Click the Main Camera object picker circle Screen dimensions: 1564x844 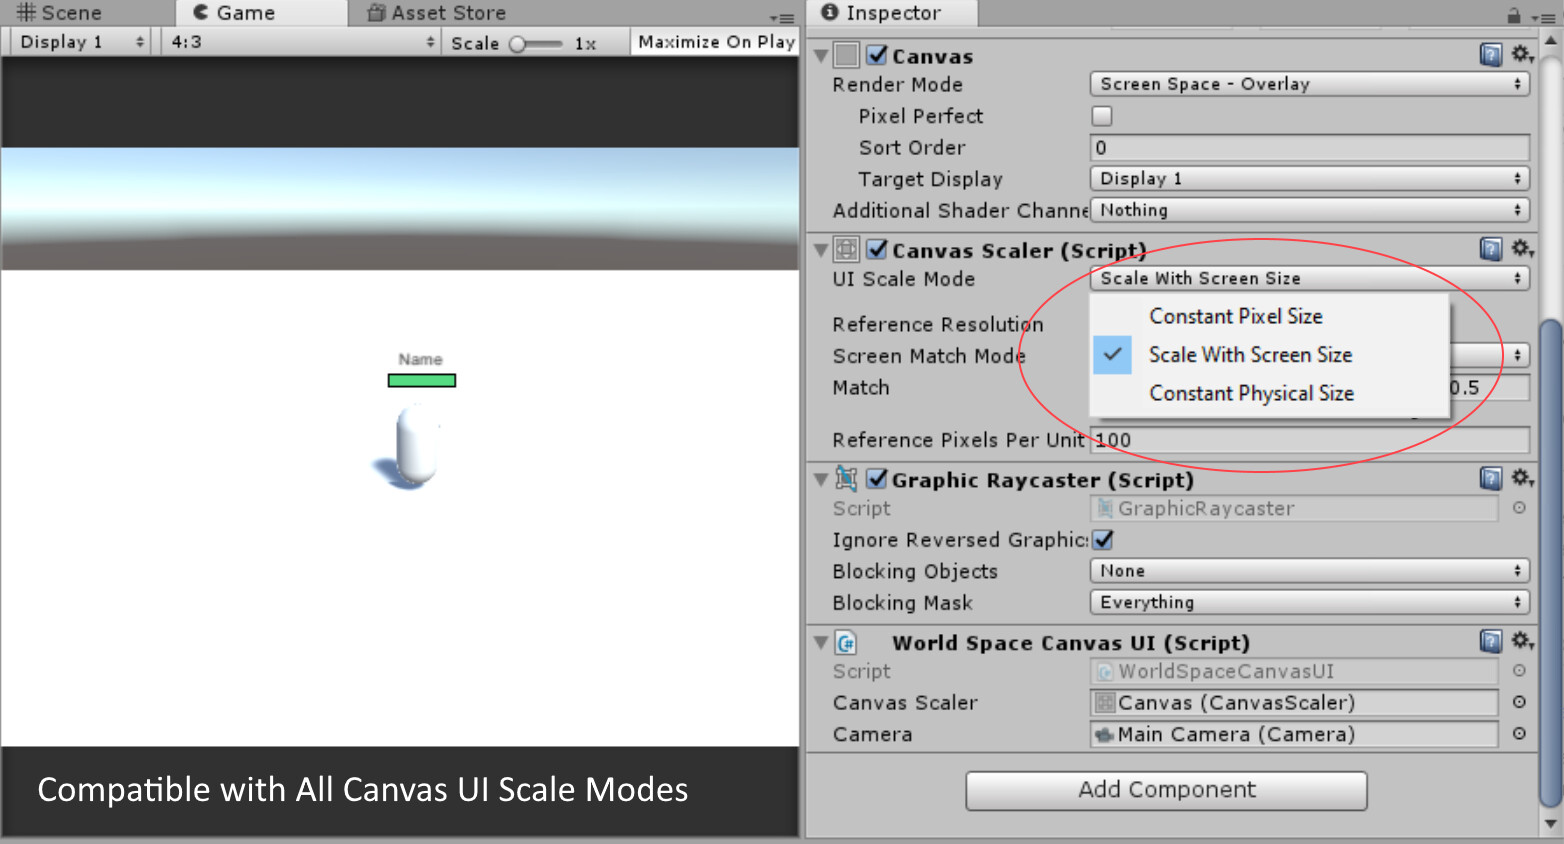(x=1519, y=734)
